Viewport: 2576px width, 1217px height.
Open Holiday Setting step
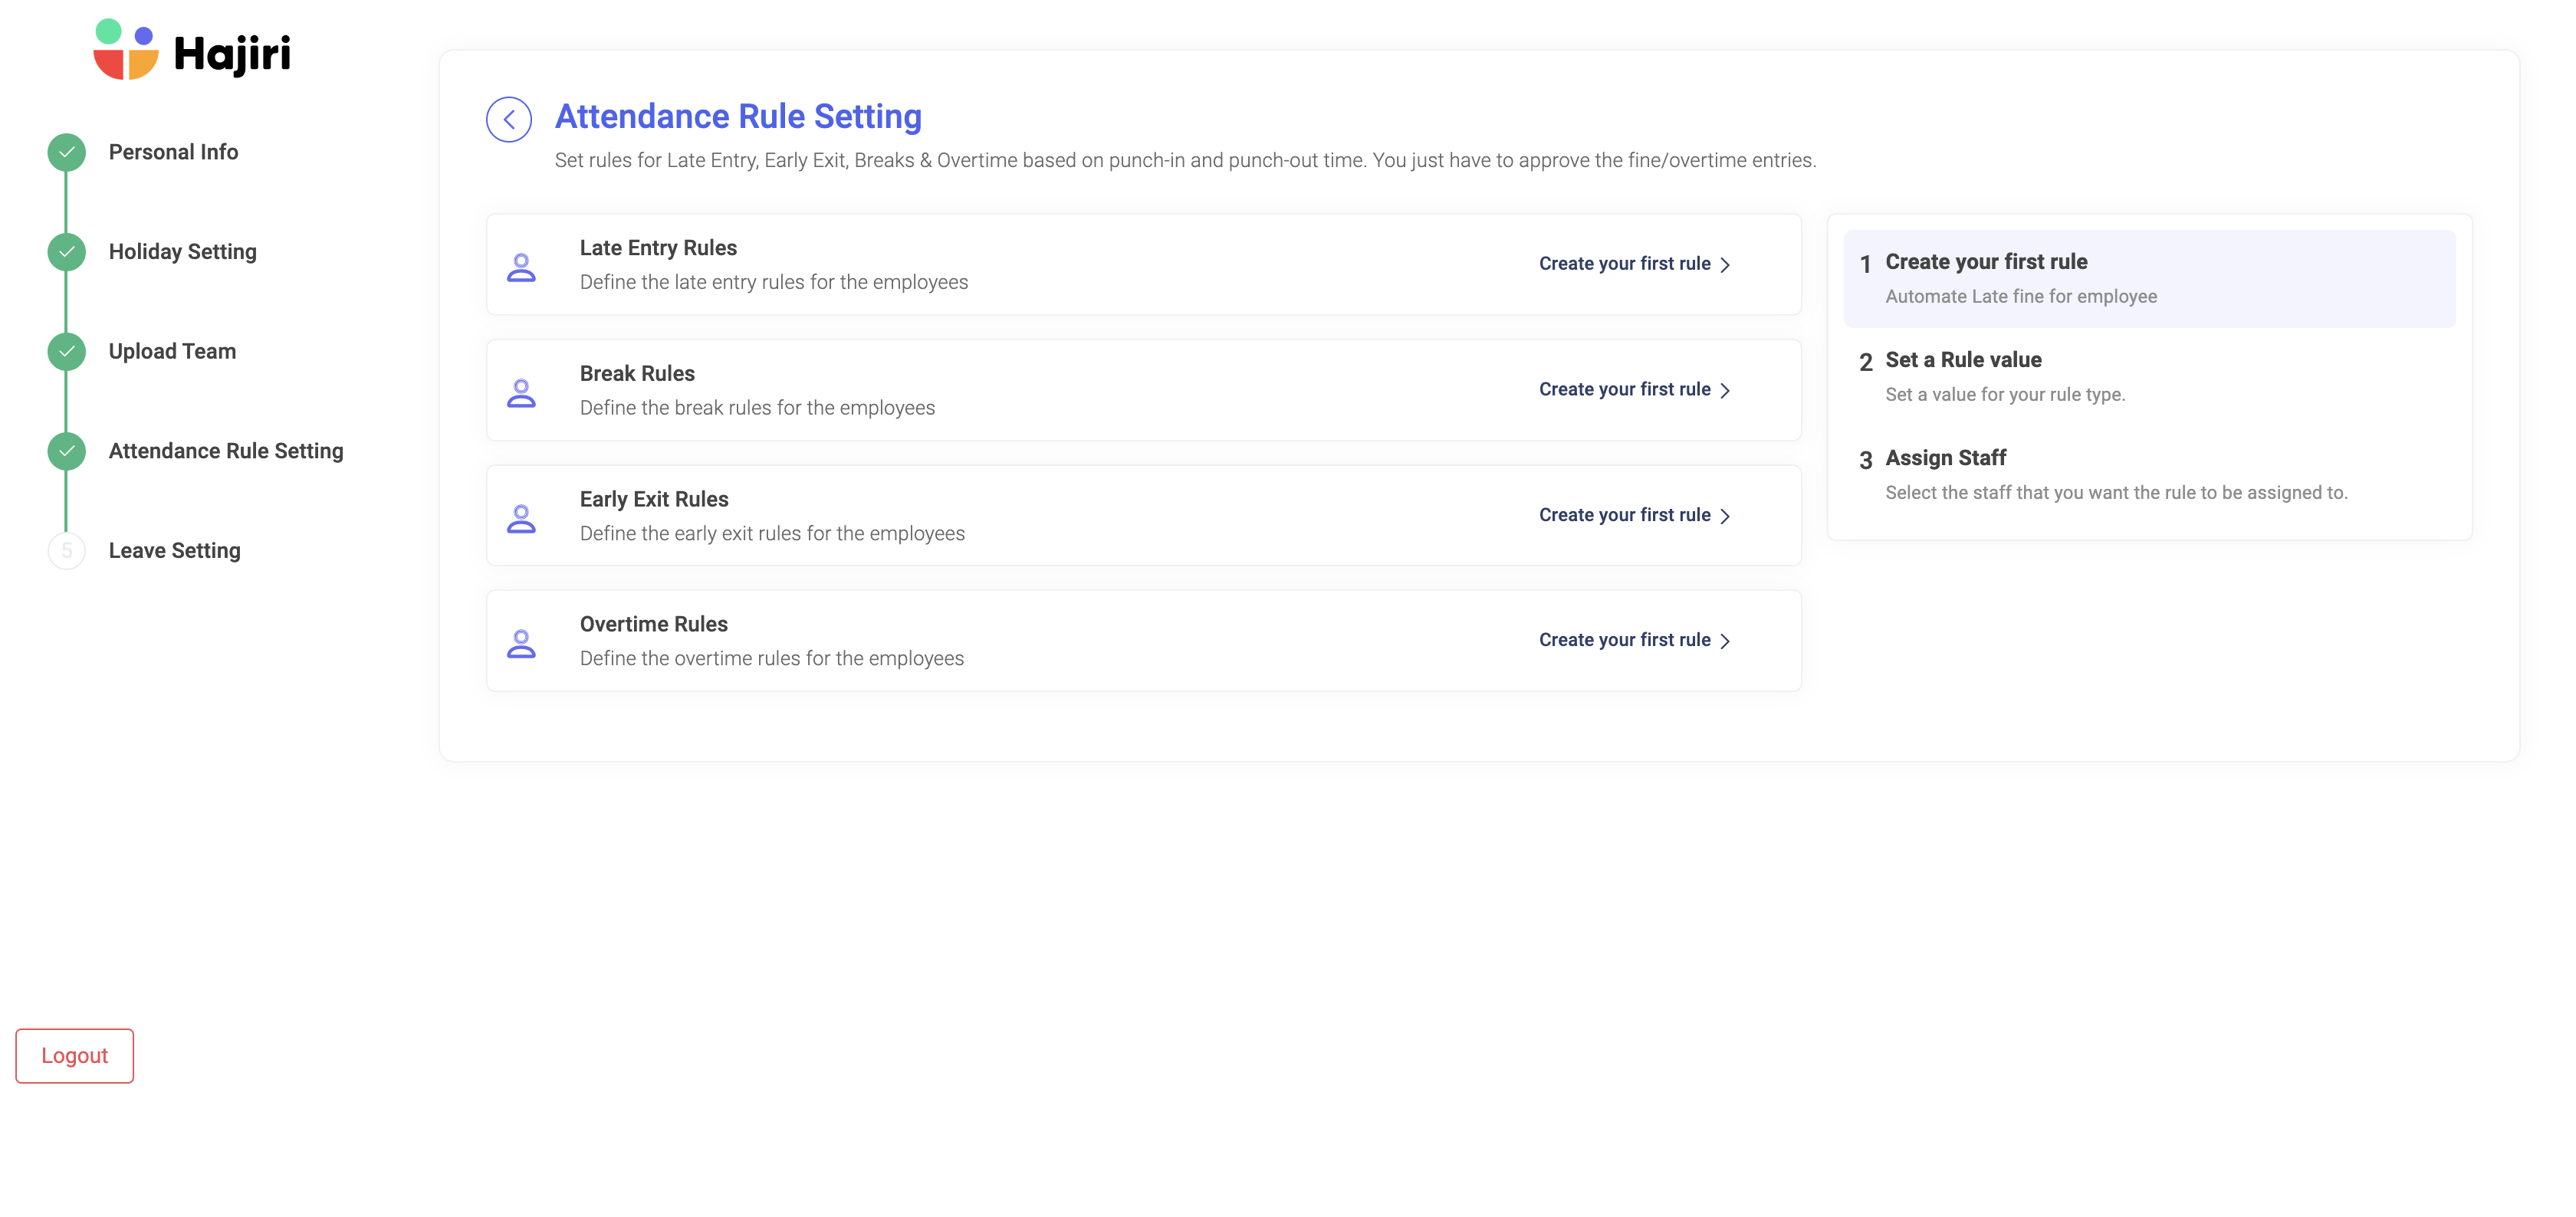click(x=182, y=252)
